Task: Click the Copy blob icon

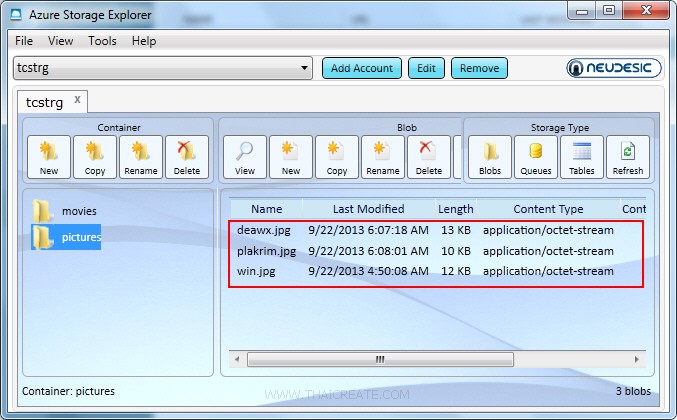Action: (x=337, y=157)
